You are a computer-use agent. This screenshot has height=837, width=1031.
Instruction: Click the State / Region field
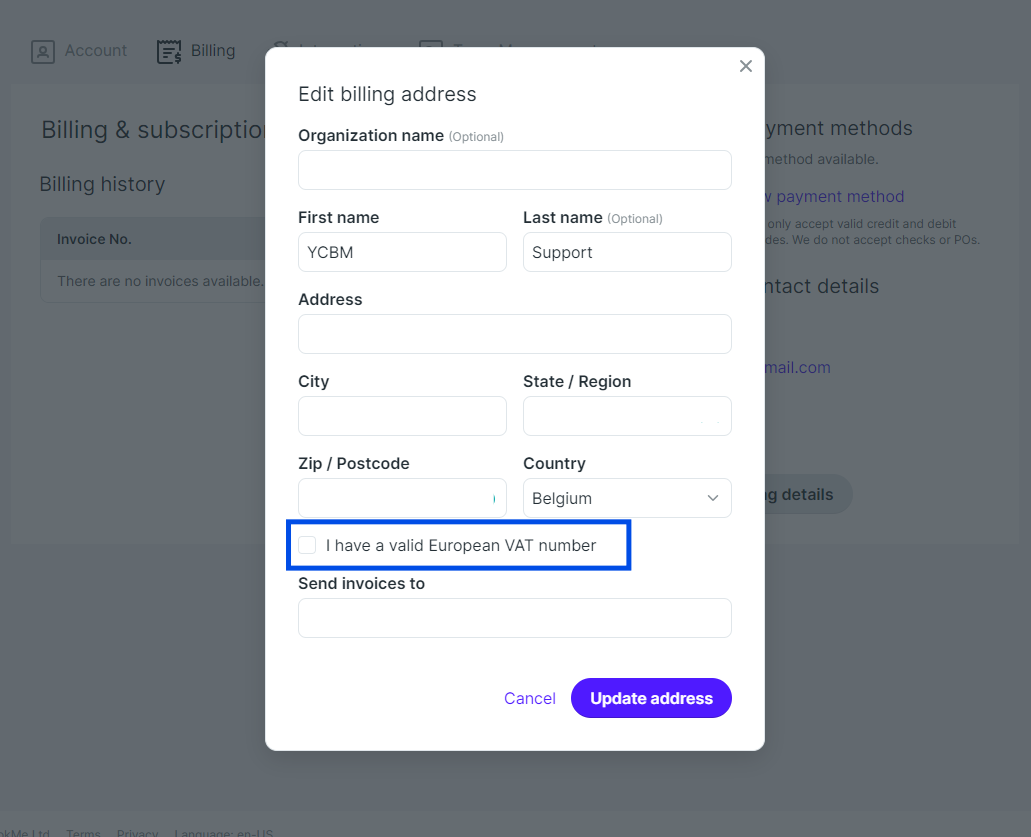click(627, 416)
